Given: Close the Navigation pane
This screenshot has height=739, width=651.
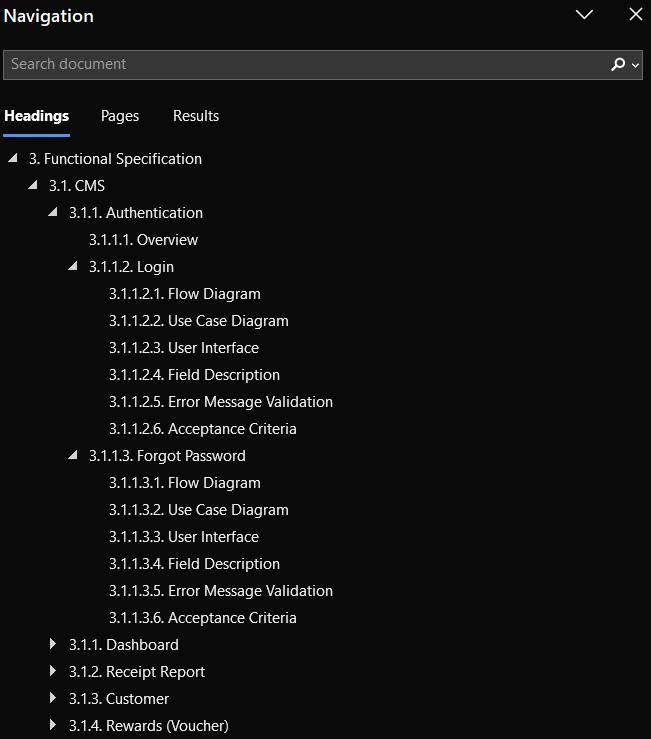Looking at the screenshot, I should point(635,15).
